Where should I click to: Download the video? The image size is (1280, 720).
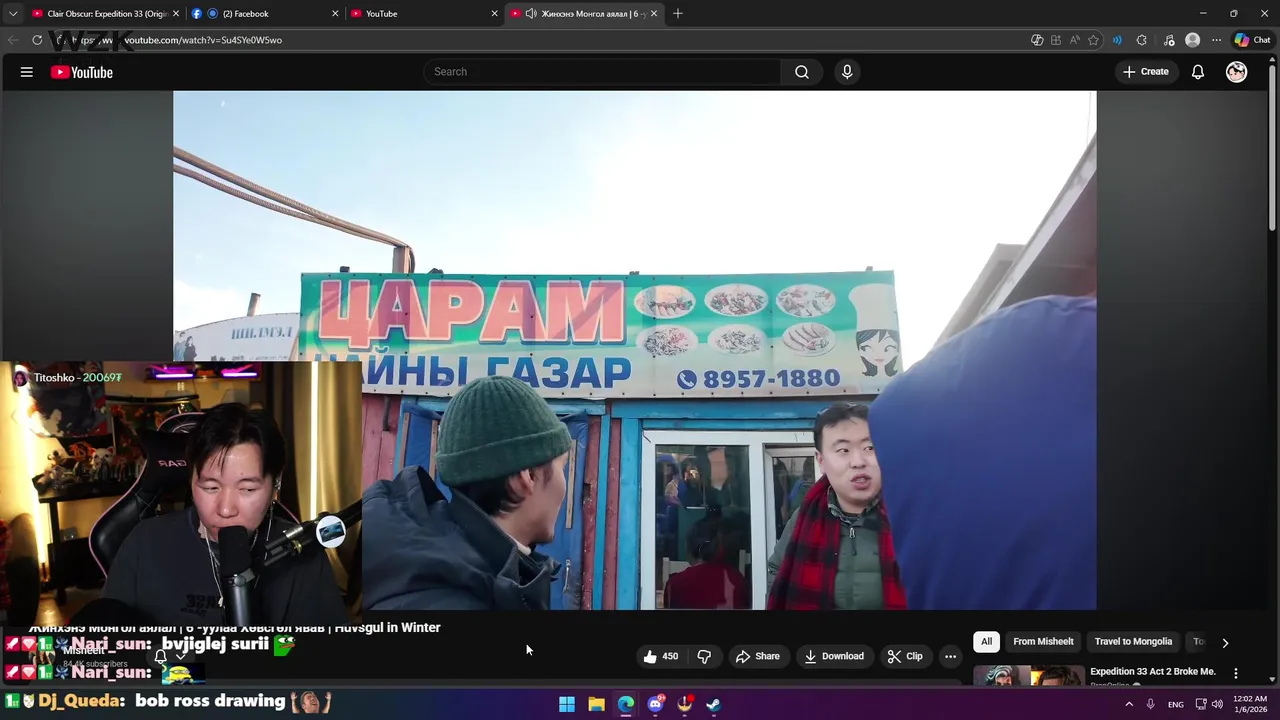point(833,656)
